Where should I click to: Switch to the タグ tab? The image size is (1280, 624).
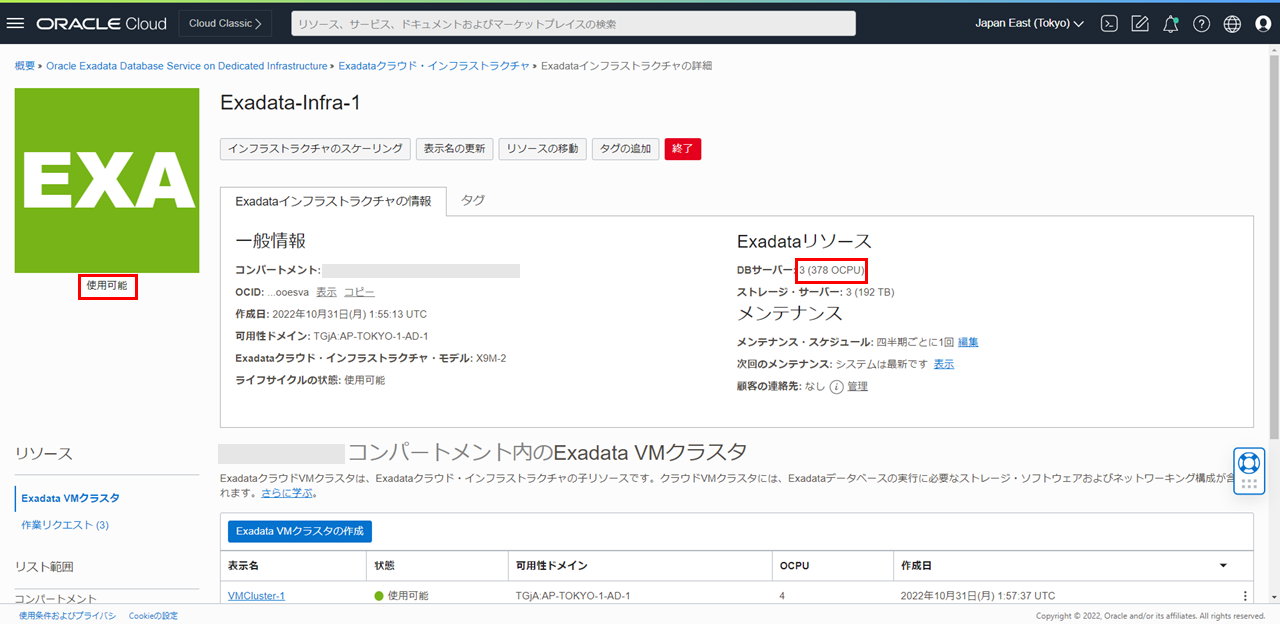473,201
